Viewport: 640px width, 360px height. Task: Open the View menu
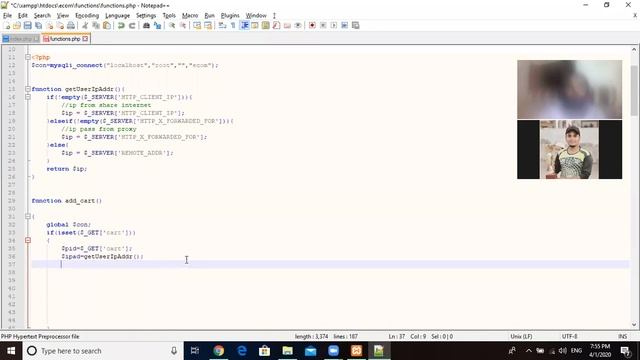62,16
